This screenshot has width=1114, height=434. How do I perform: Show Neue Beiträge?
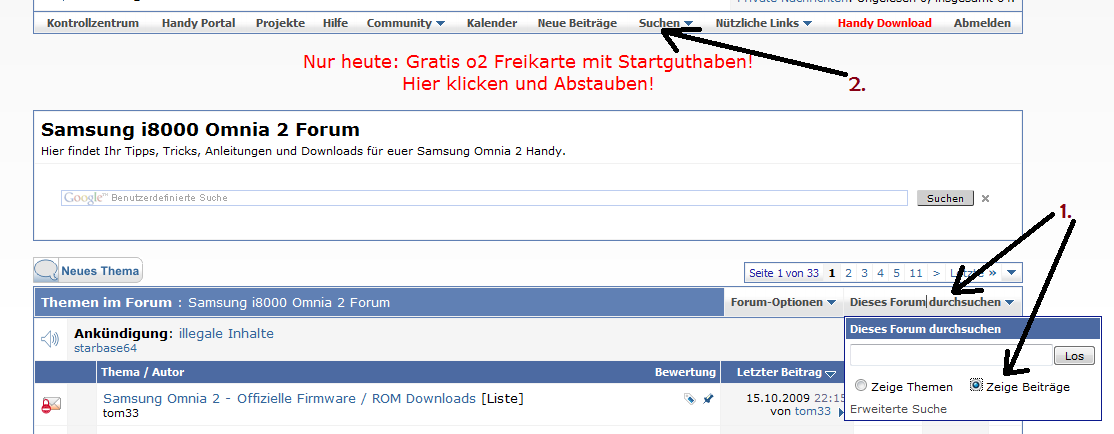[x=577, y=23]
